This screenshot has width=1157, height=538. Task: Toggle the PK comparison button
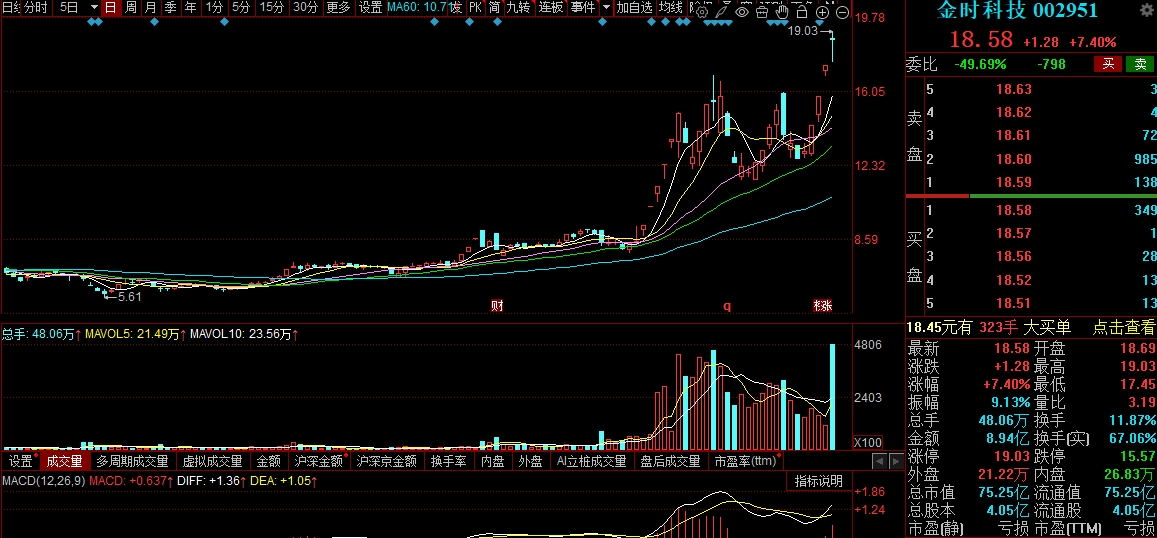coord(476,8)
